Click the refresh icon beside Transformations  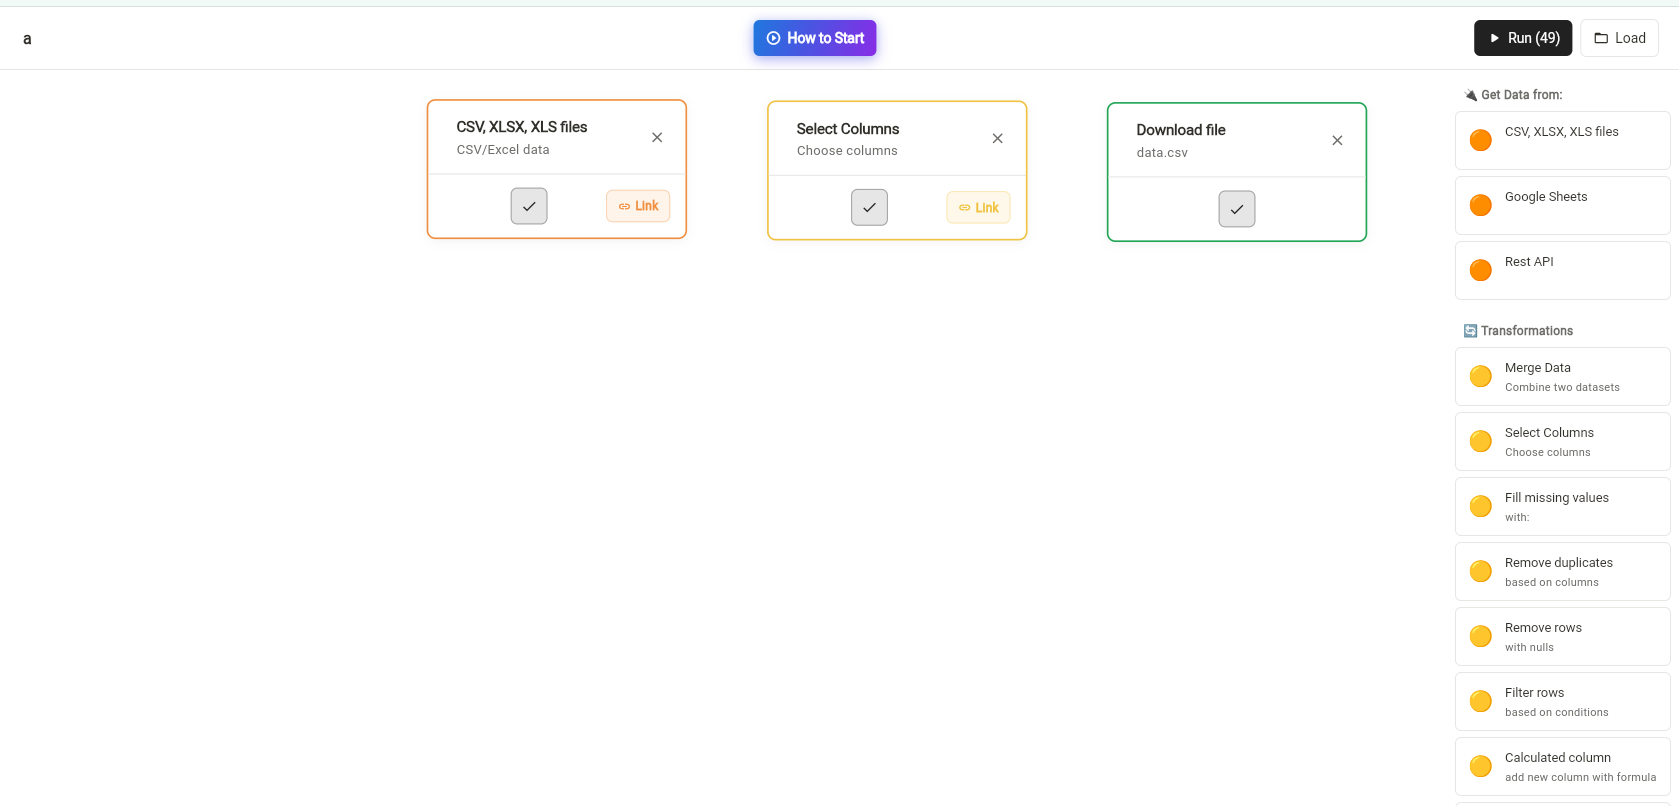[1470, 331]
